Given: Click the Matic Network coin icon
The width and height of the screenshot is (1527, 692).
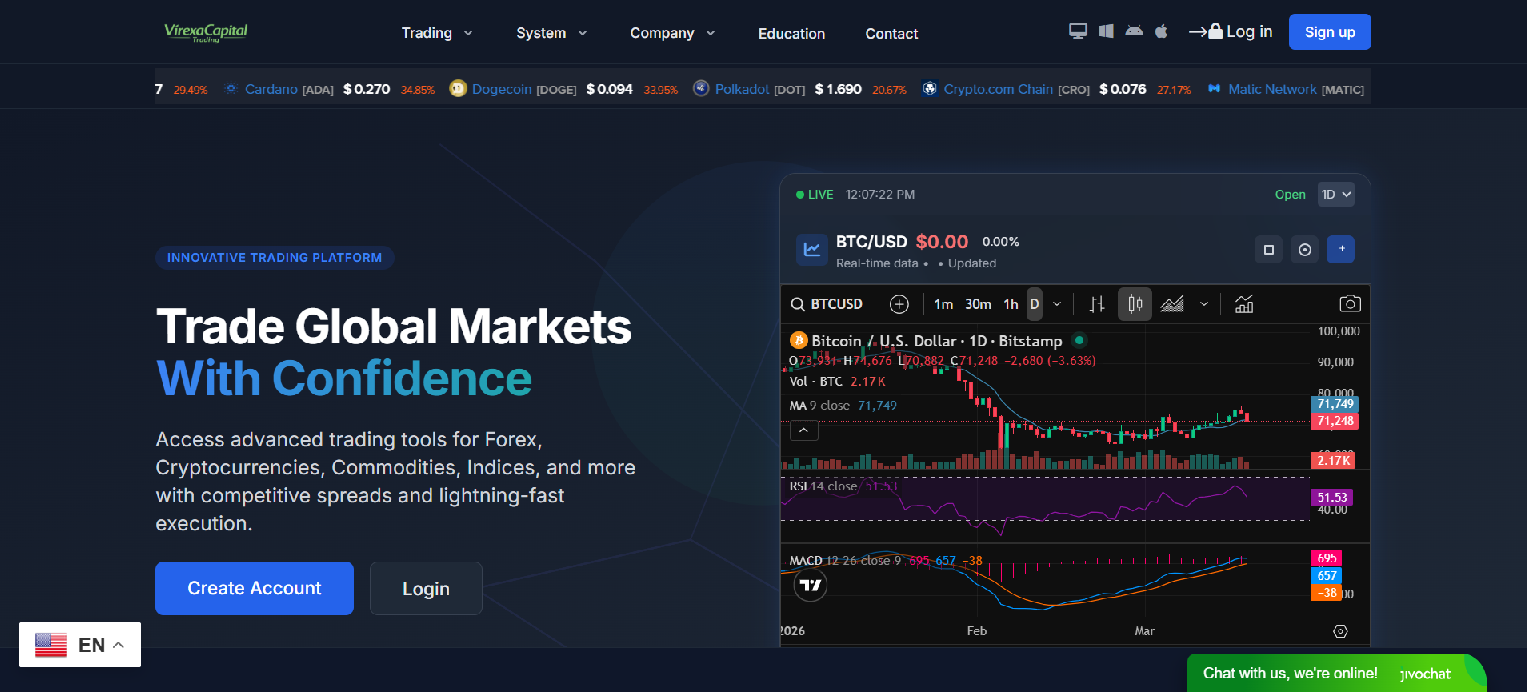Looking at the screenshot, I should tap(1214, 89).
